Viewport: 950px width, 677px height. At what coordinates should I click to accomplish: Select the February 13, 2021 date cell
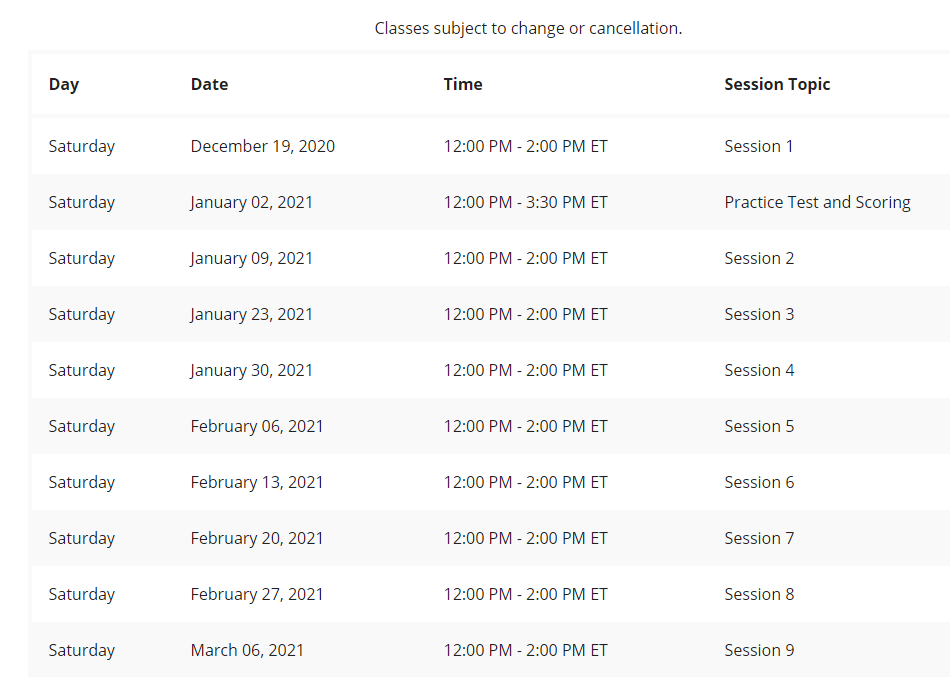pos(257,482)
